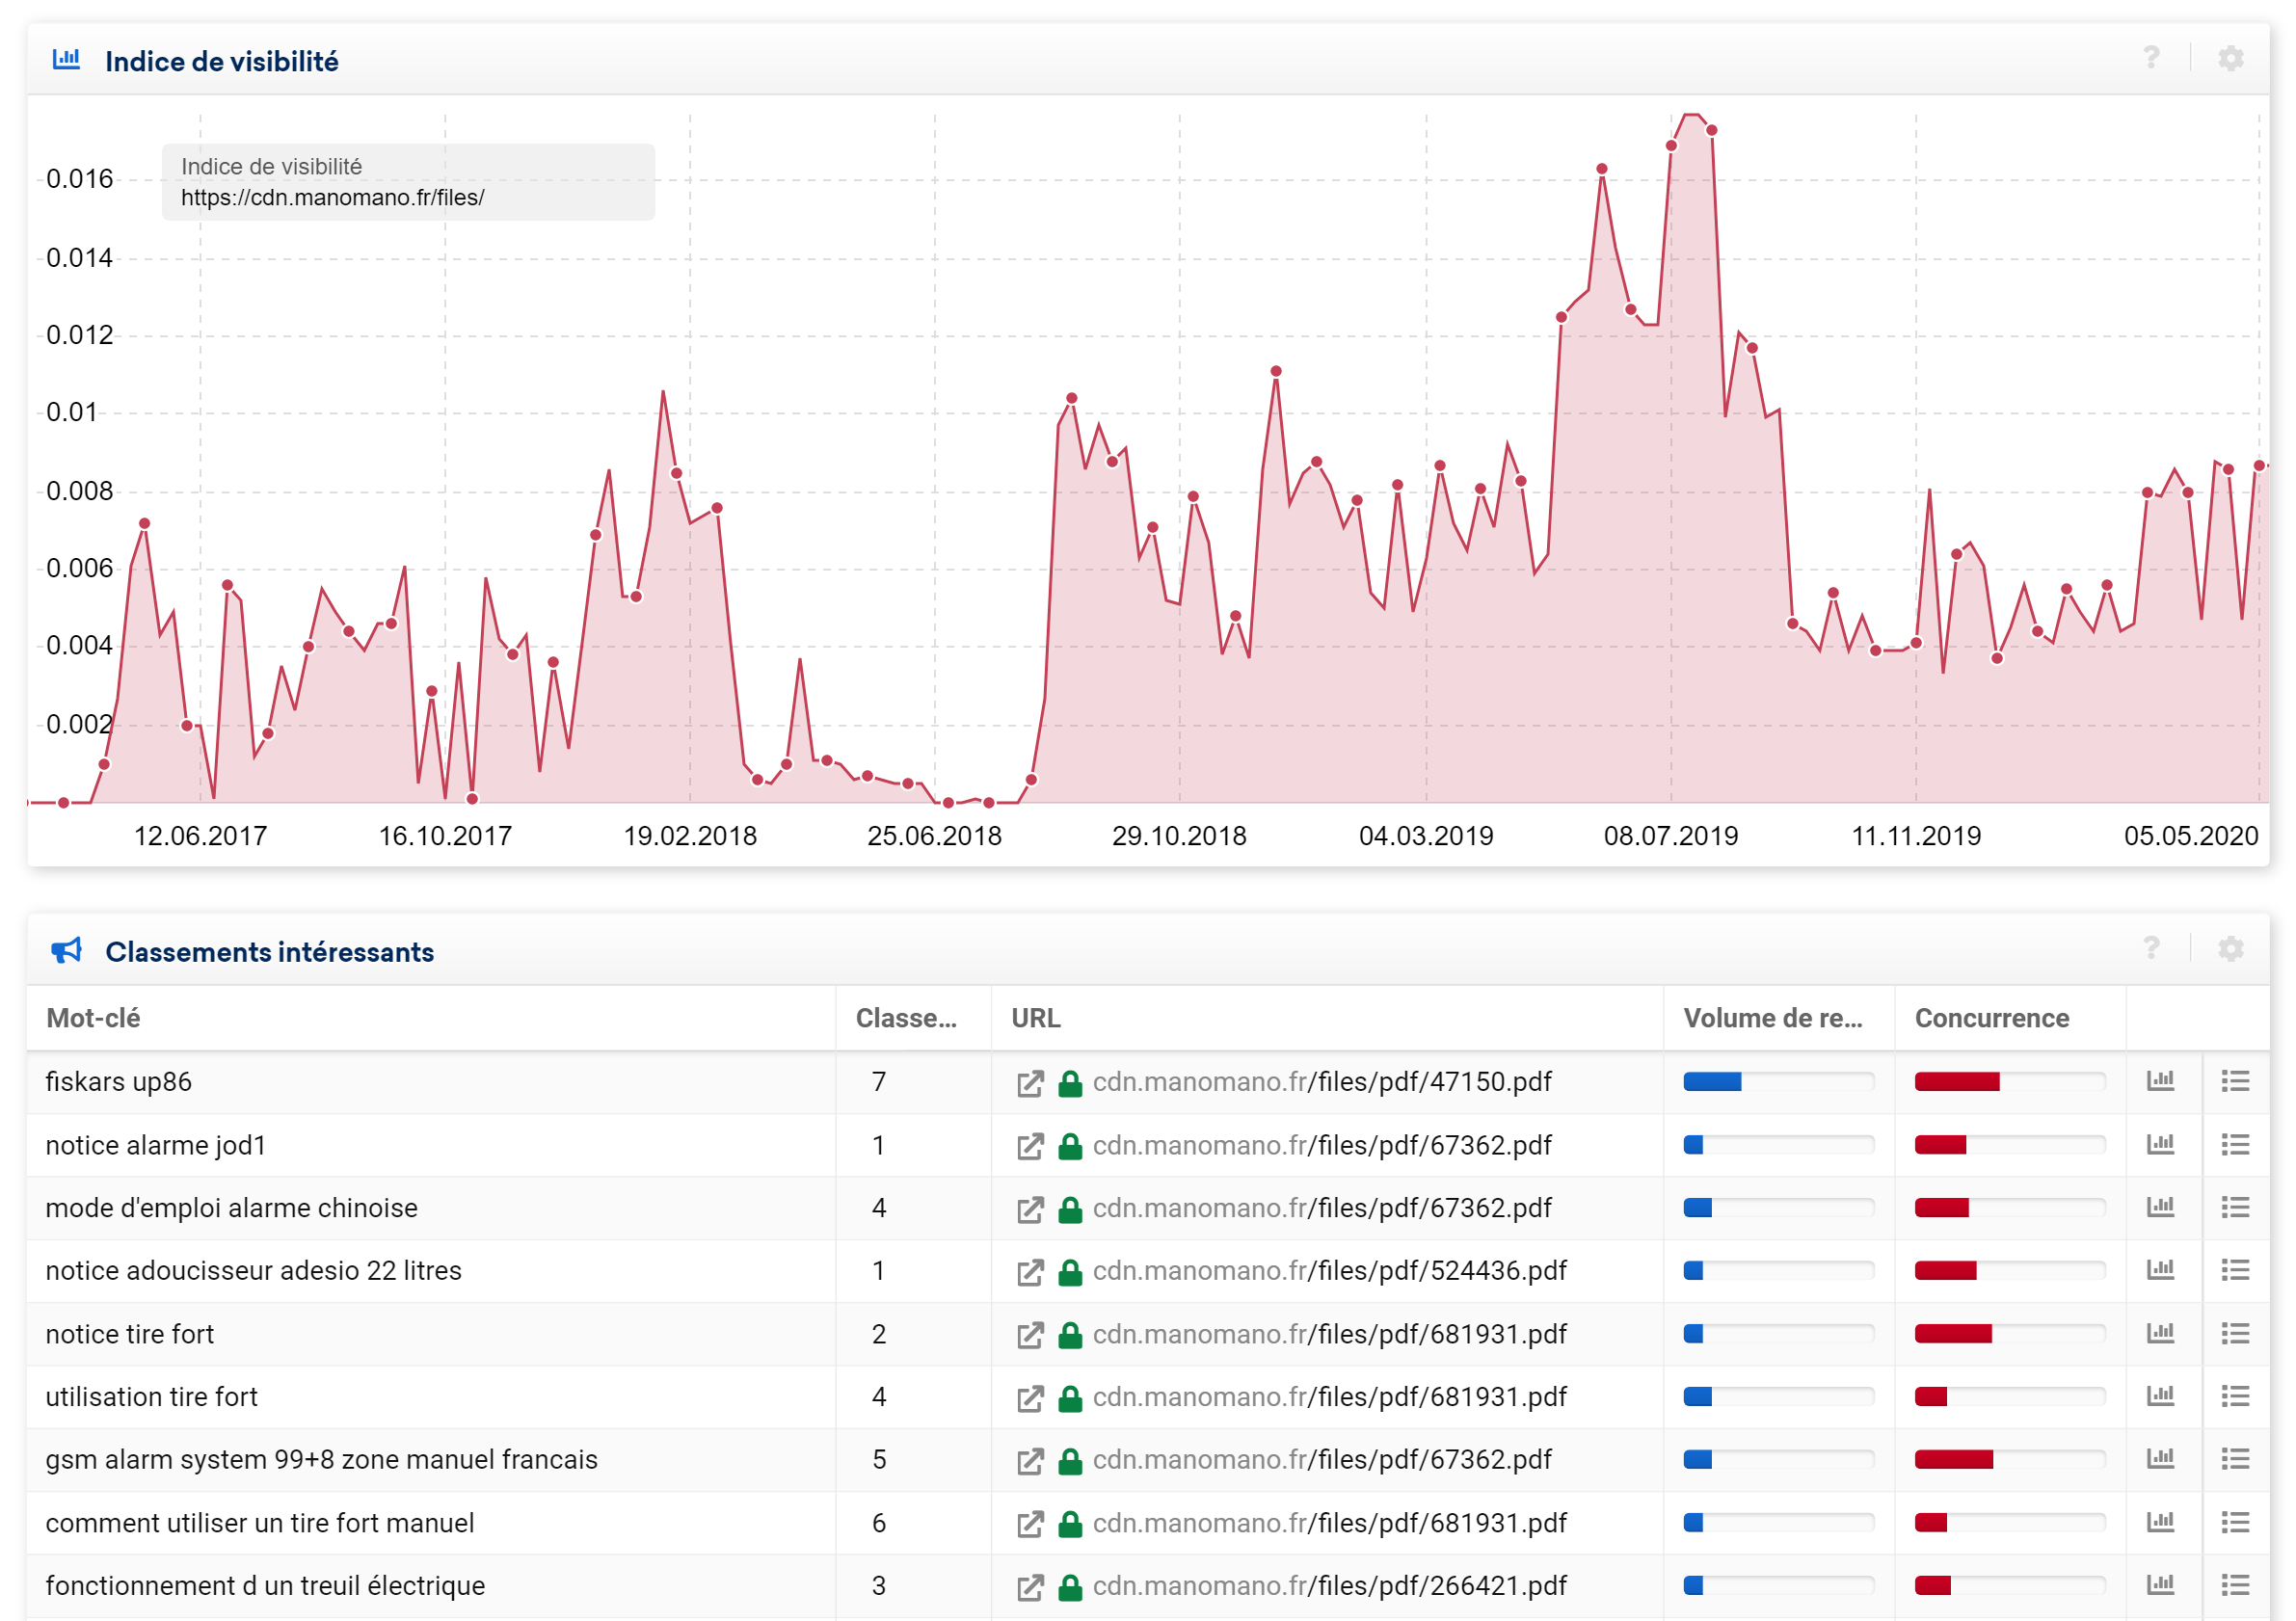Image resolution: width=2296 pixels, height=1621 pixels.
Task: Open files/pdf/524436.pdf URL link
Action: [x=1330, y=1271]
